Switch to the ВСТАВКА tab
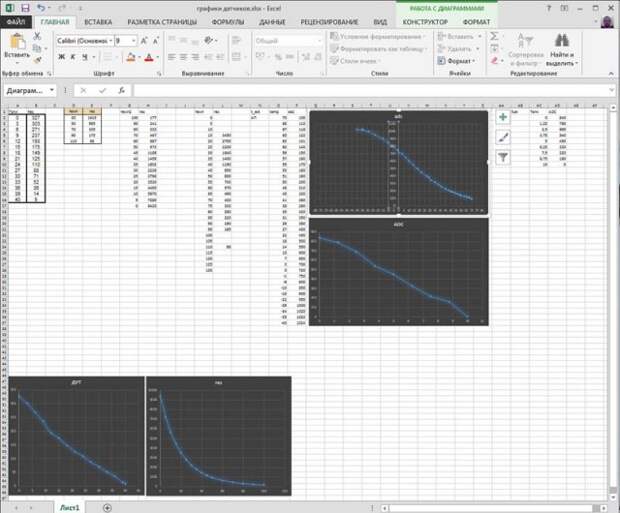 click(x=98, y=22)
